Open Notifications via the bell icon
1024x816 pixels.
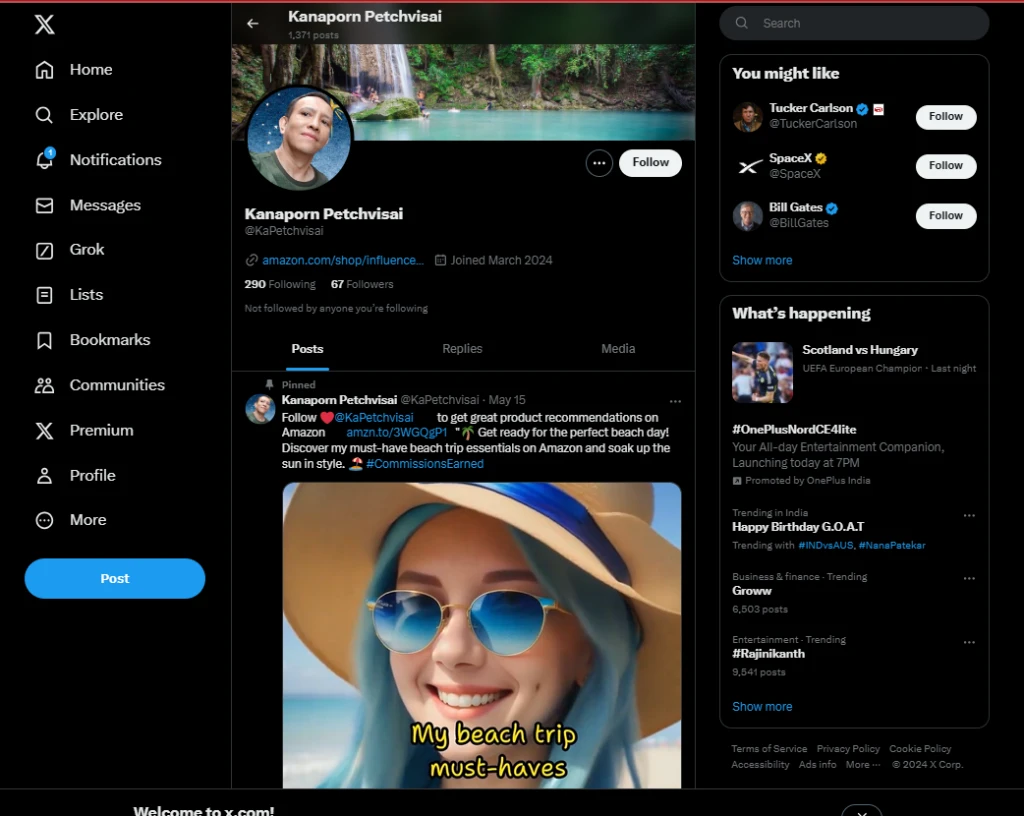coord(45,160)
